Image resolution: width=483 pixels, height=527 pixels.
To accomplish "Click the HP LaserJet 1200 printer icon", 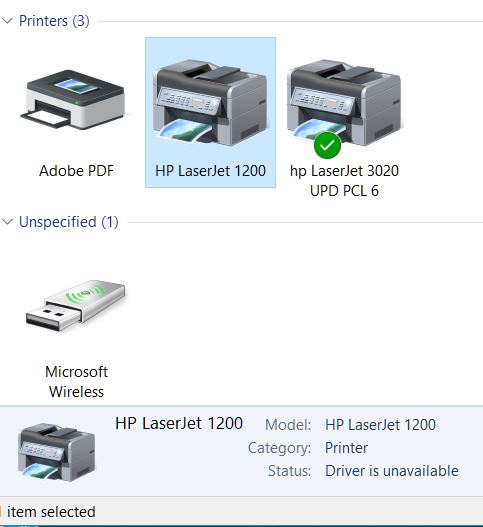I will tap(210, 103).
